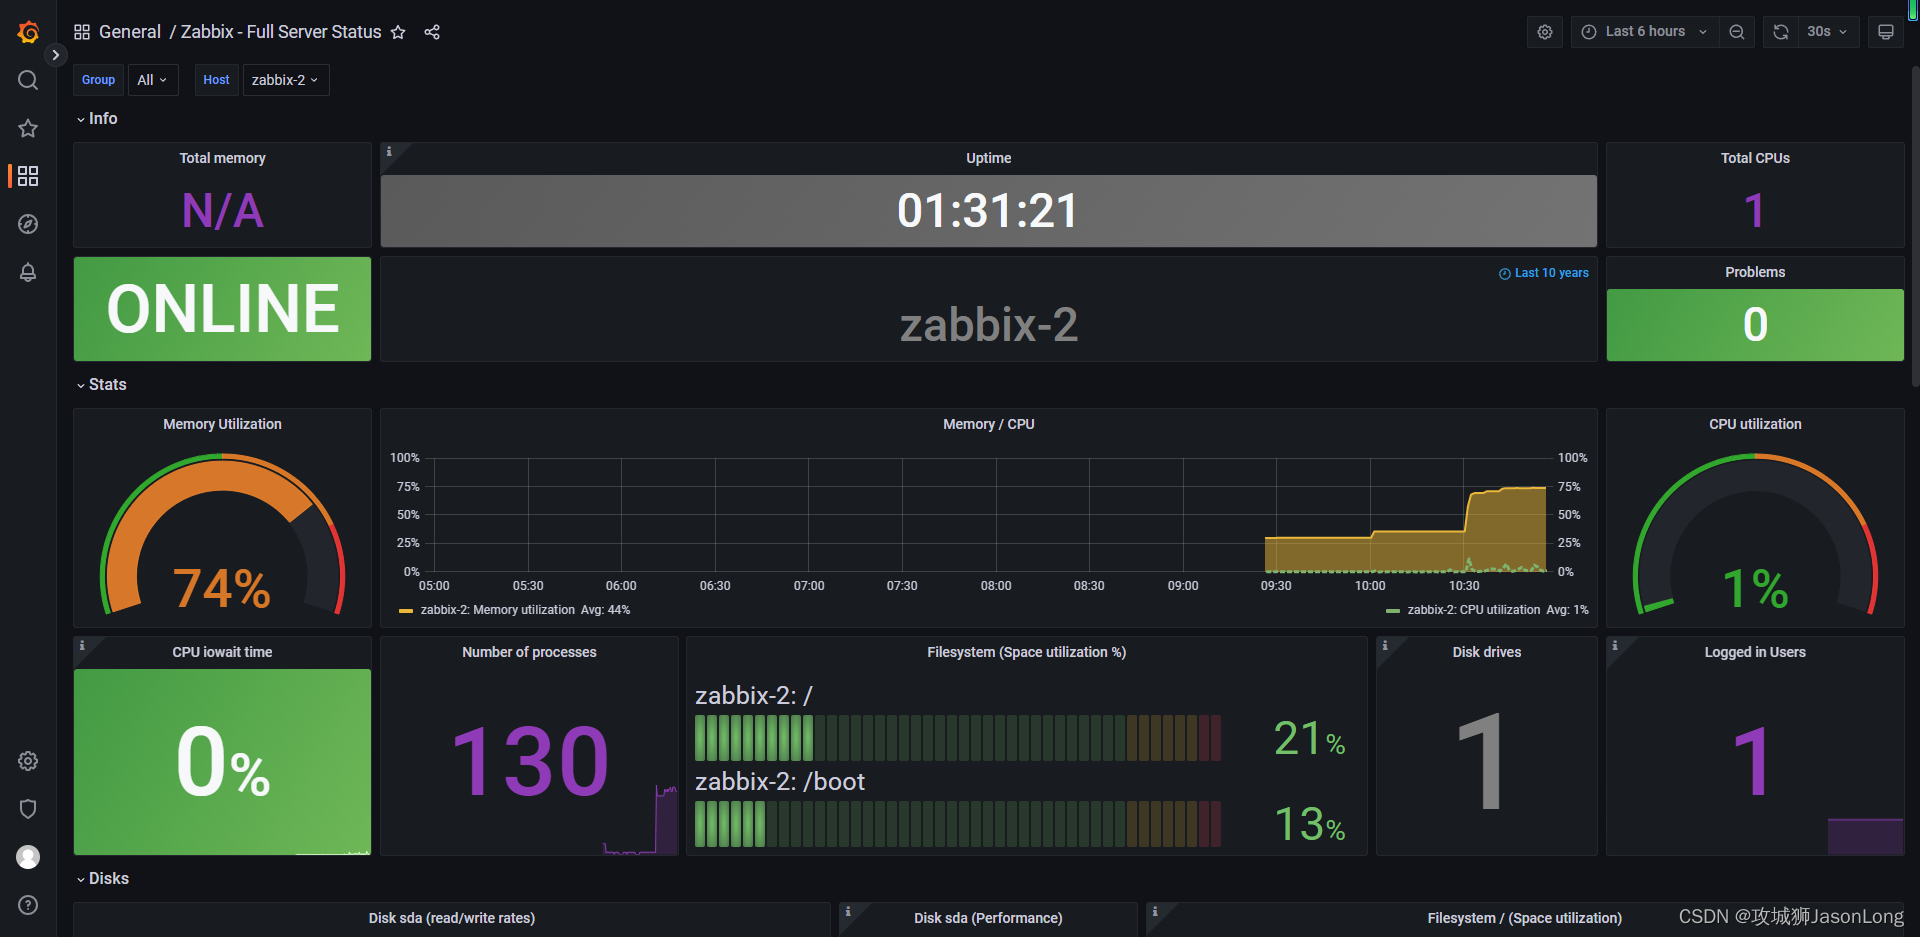Click the share dashboard icon
1920x937 pixels.
click(x=432, y=32)
